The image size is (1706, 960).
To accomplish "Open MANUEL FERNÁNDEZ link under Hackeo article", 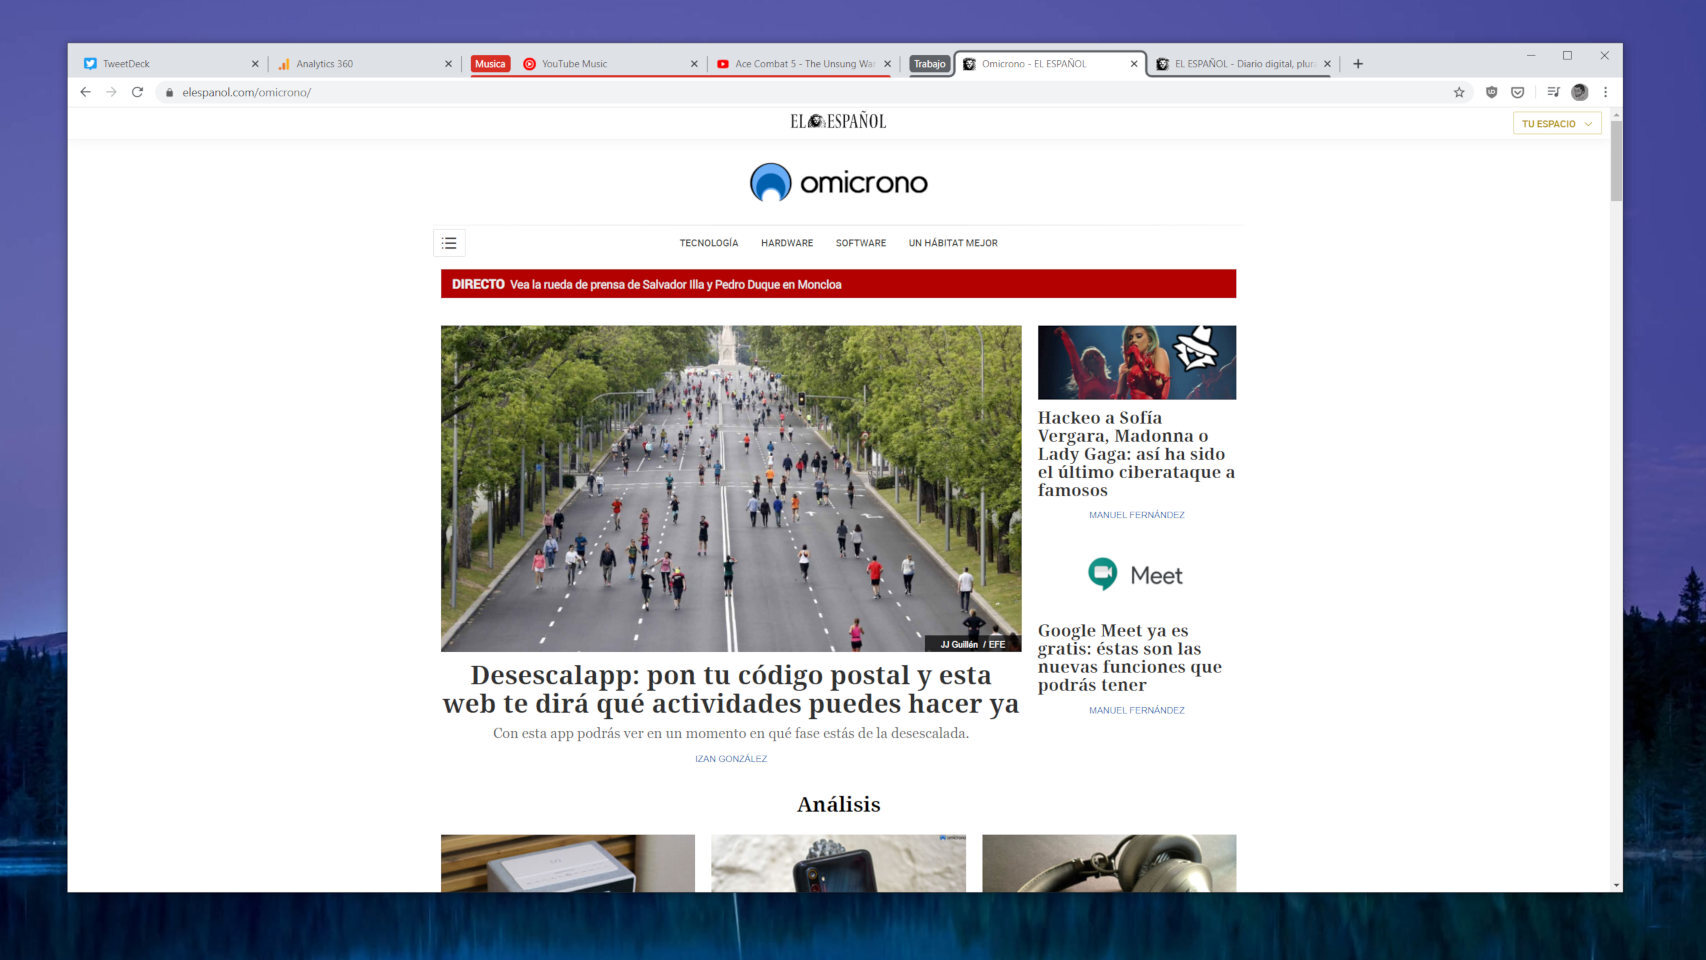I will tap(1136, 515).
